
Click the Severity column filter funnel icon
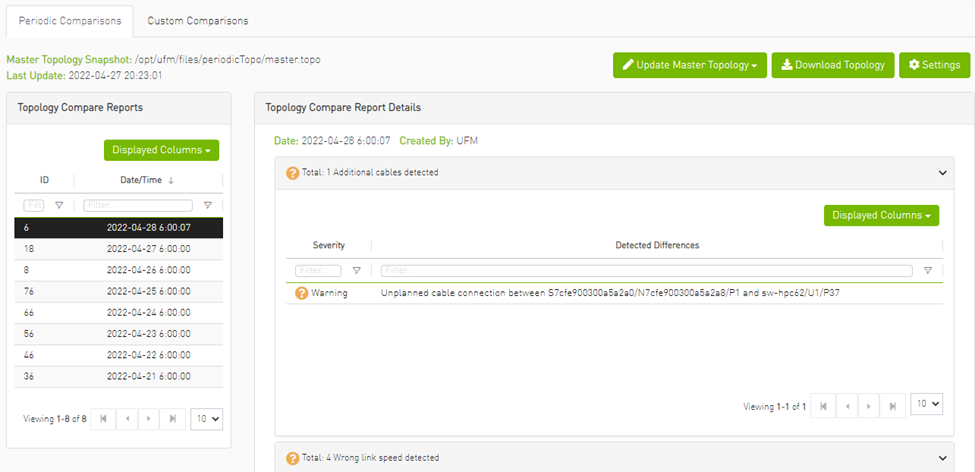(357, 271)
